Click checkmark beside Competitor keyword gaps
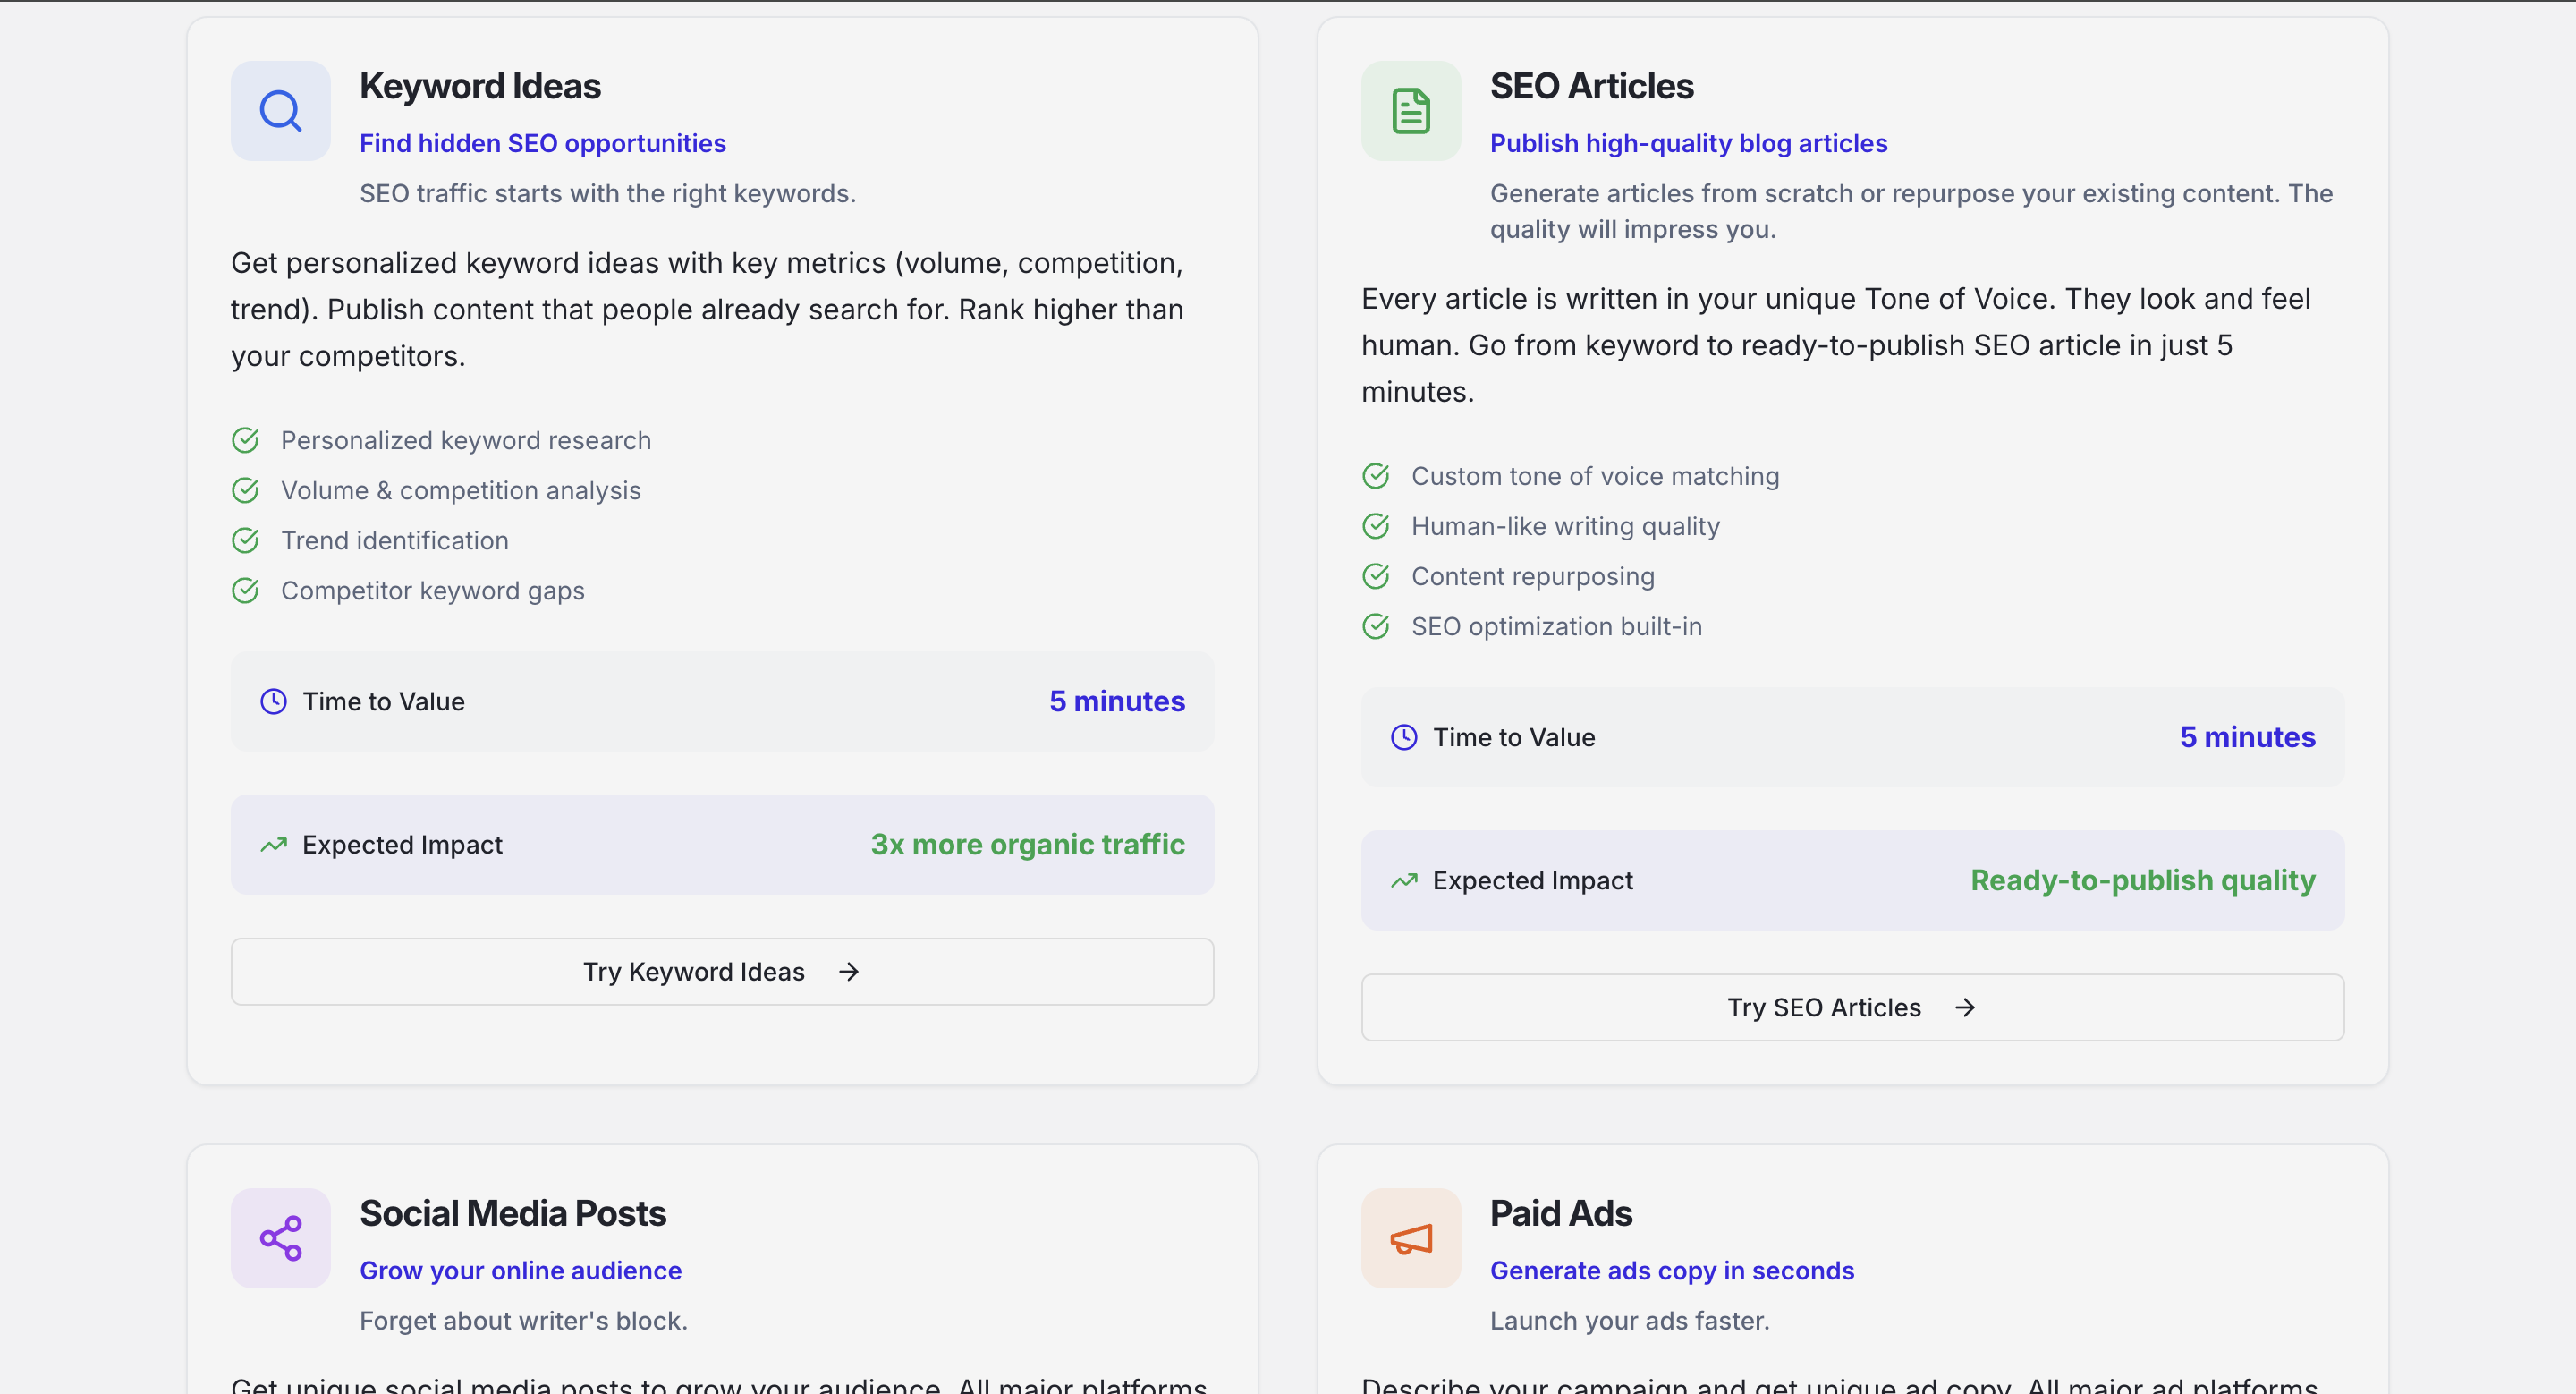 click(x=245, y=591)
